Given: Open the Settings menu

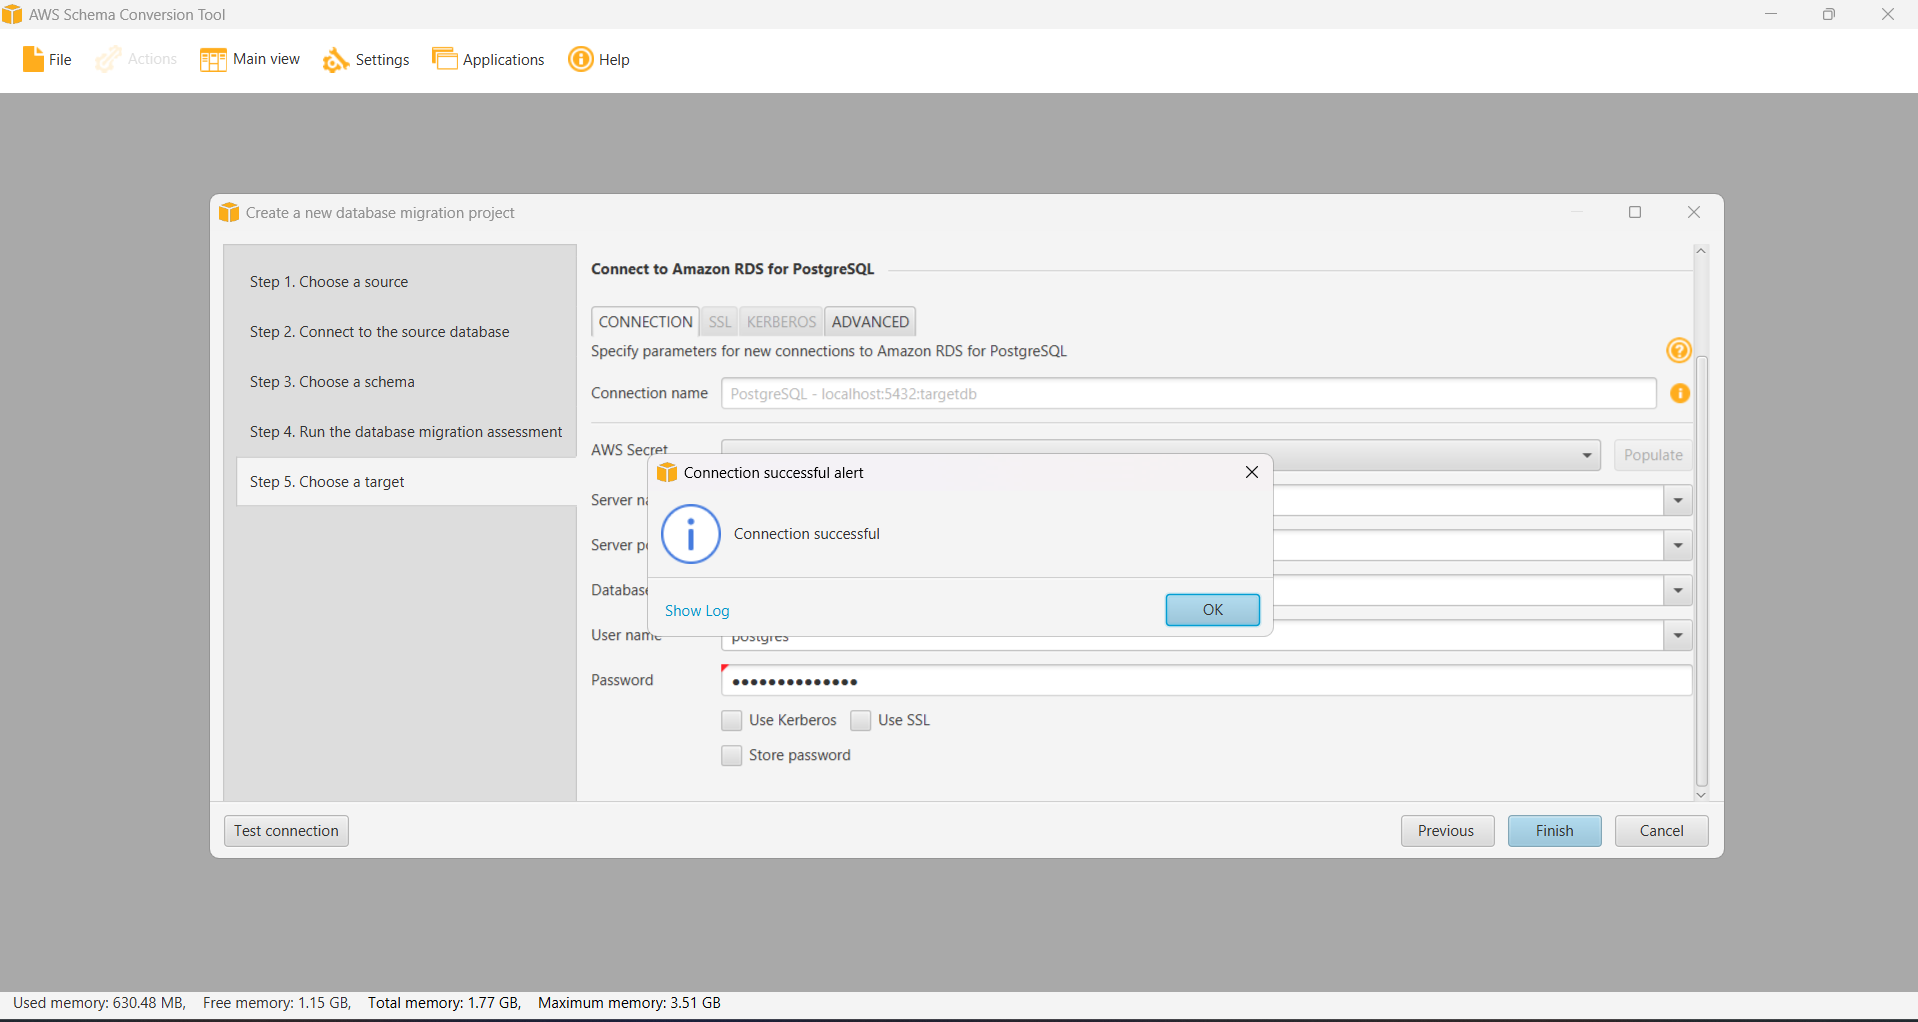Looking at the screenshot, I should click(x=366, y=60).
